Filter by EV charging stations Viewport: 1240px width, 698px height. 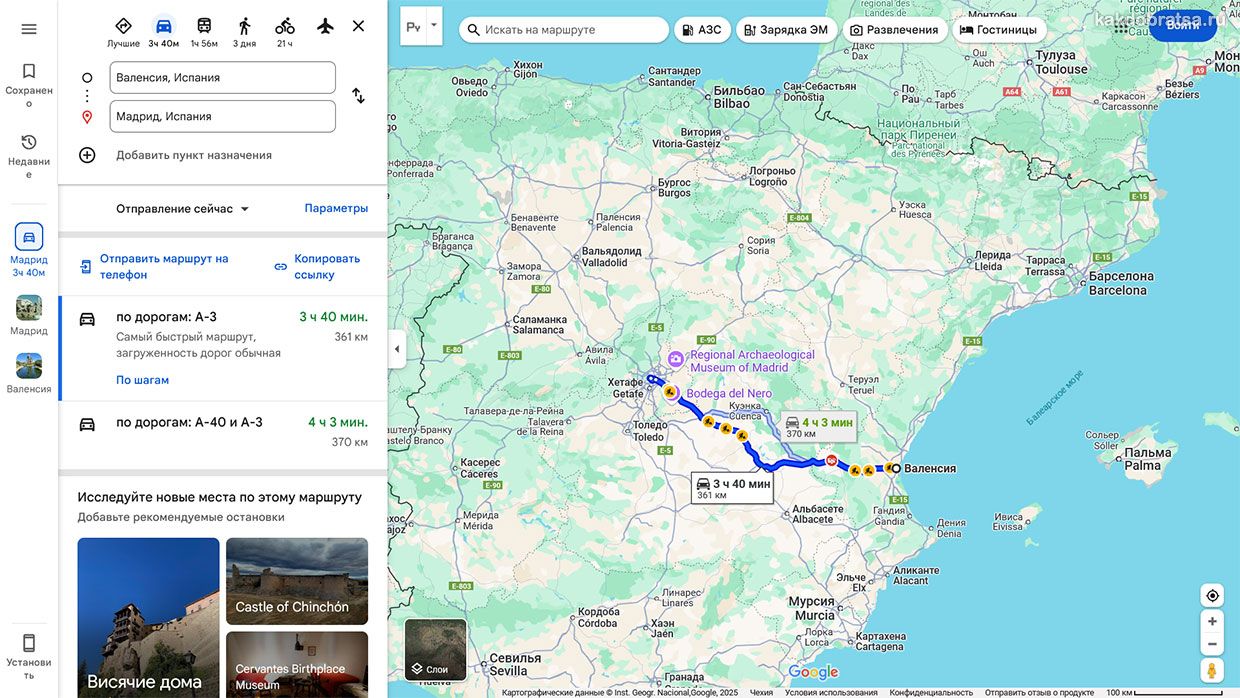(786, 30)
